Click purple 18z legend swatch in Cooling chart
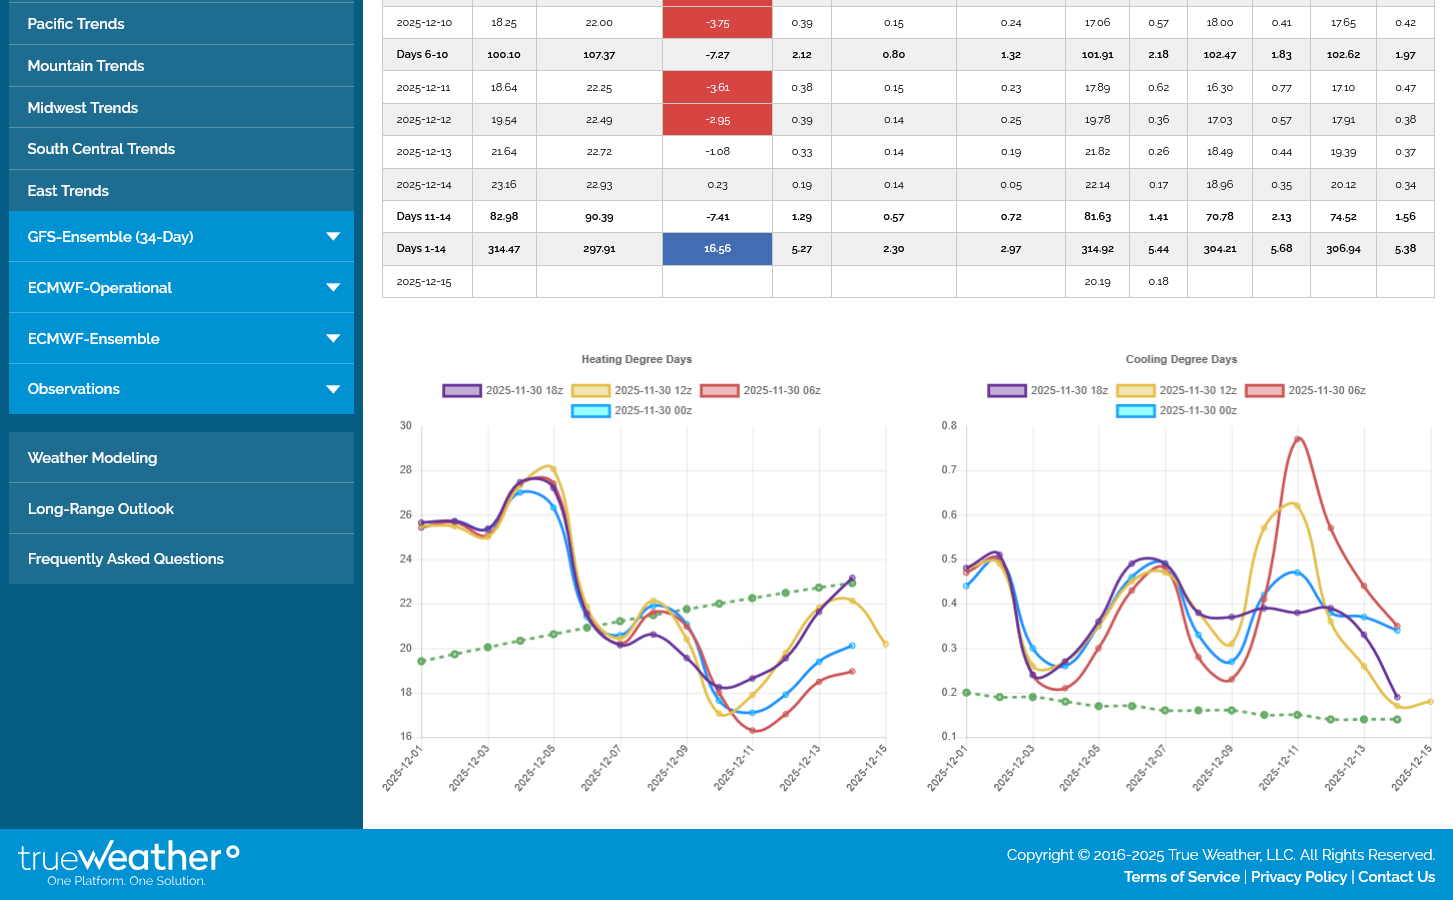1453x900 pixels. tap(1007, 391)
